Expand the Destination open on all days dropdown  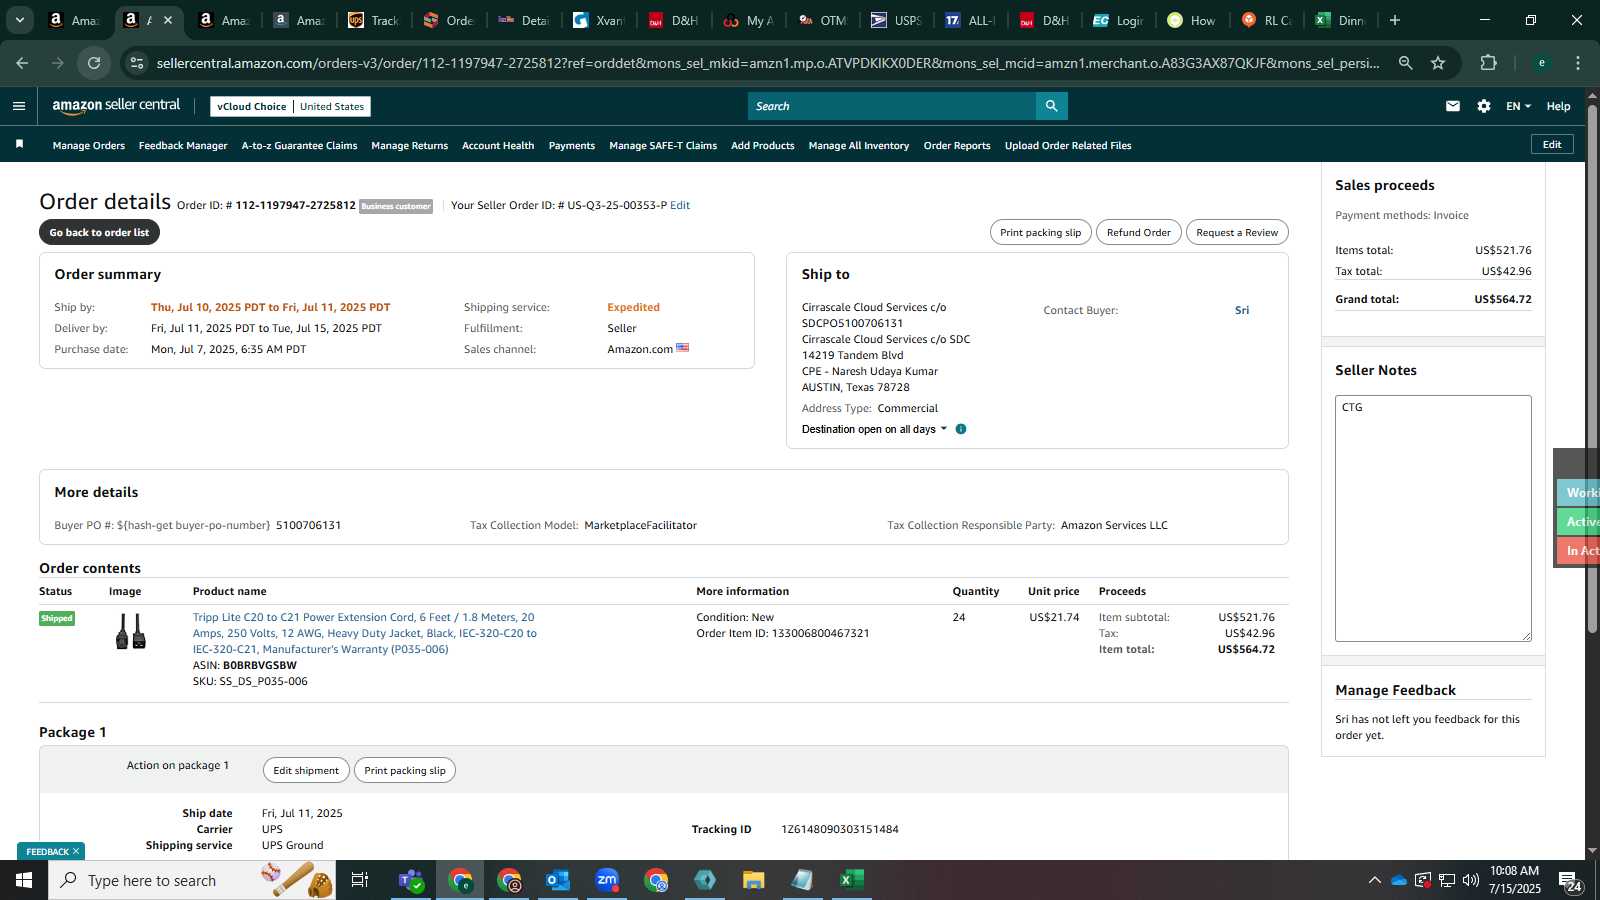(874, 429)
